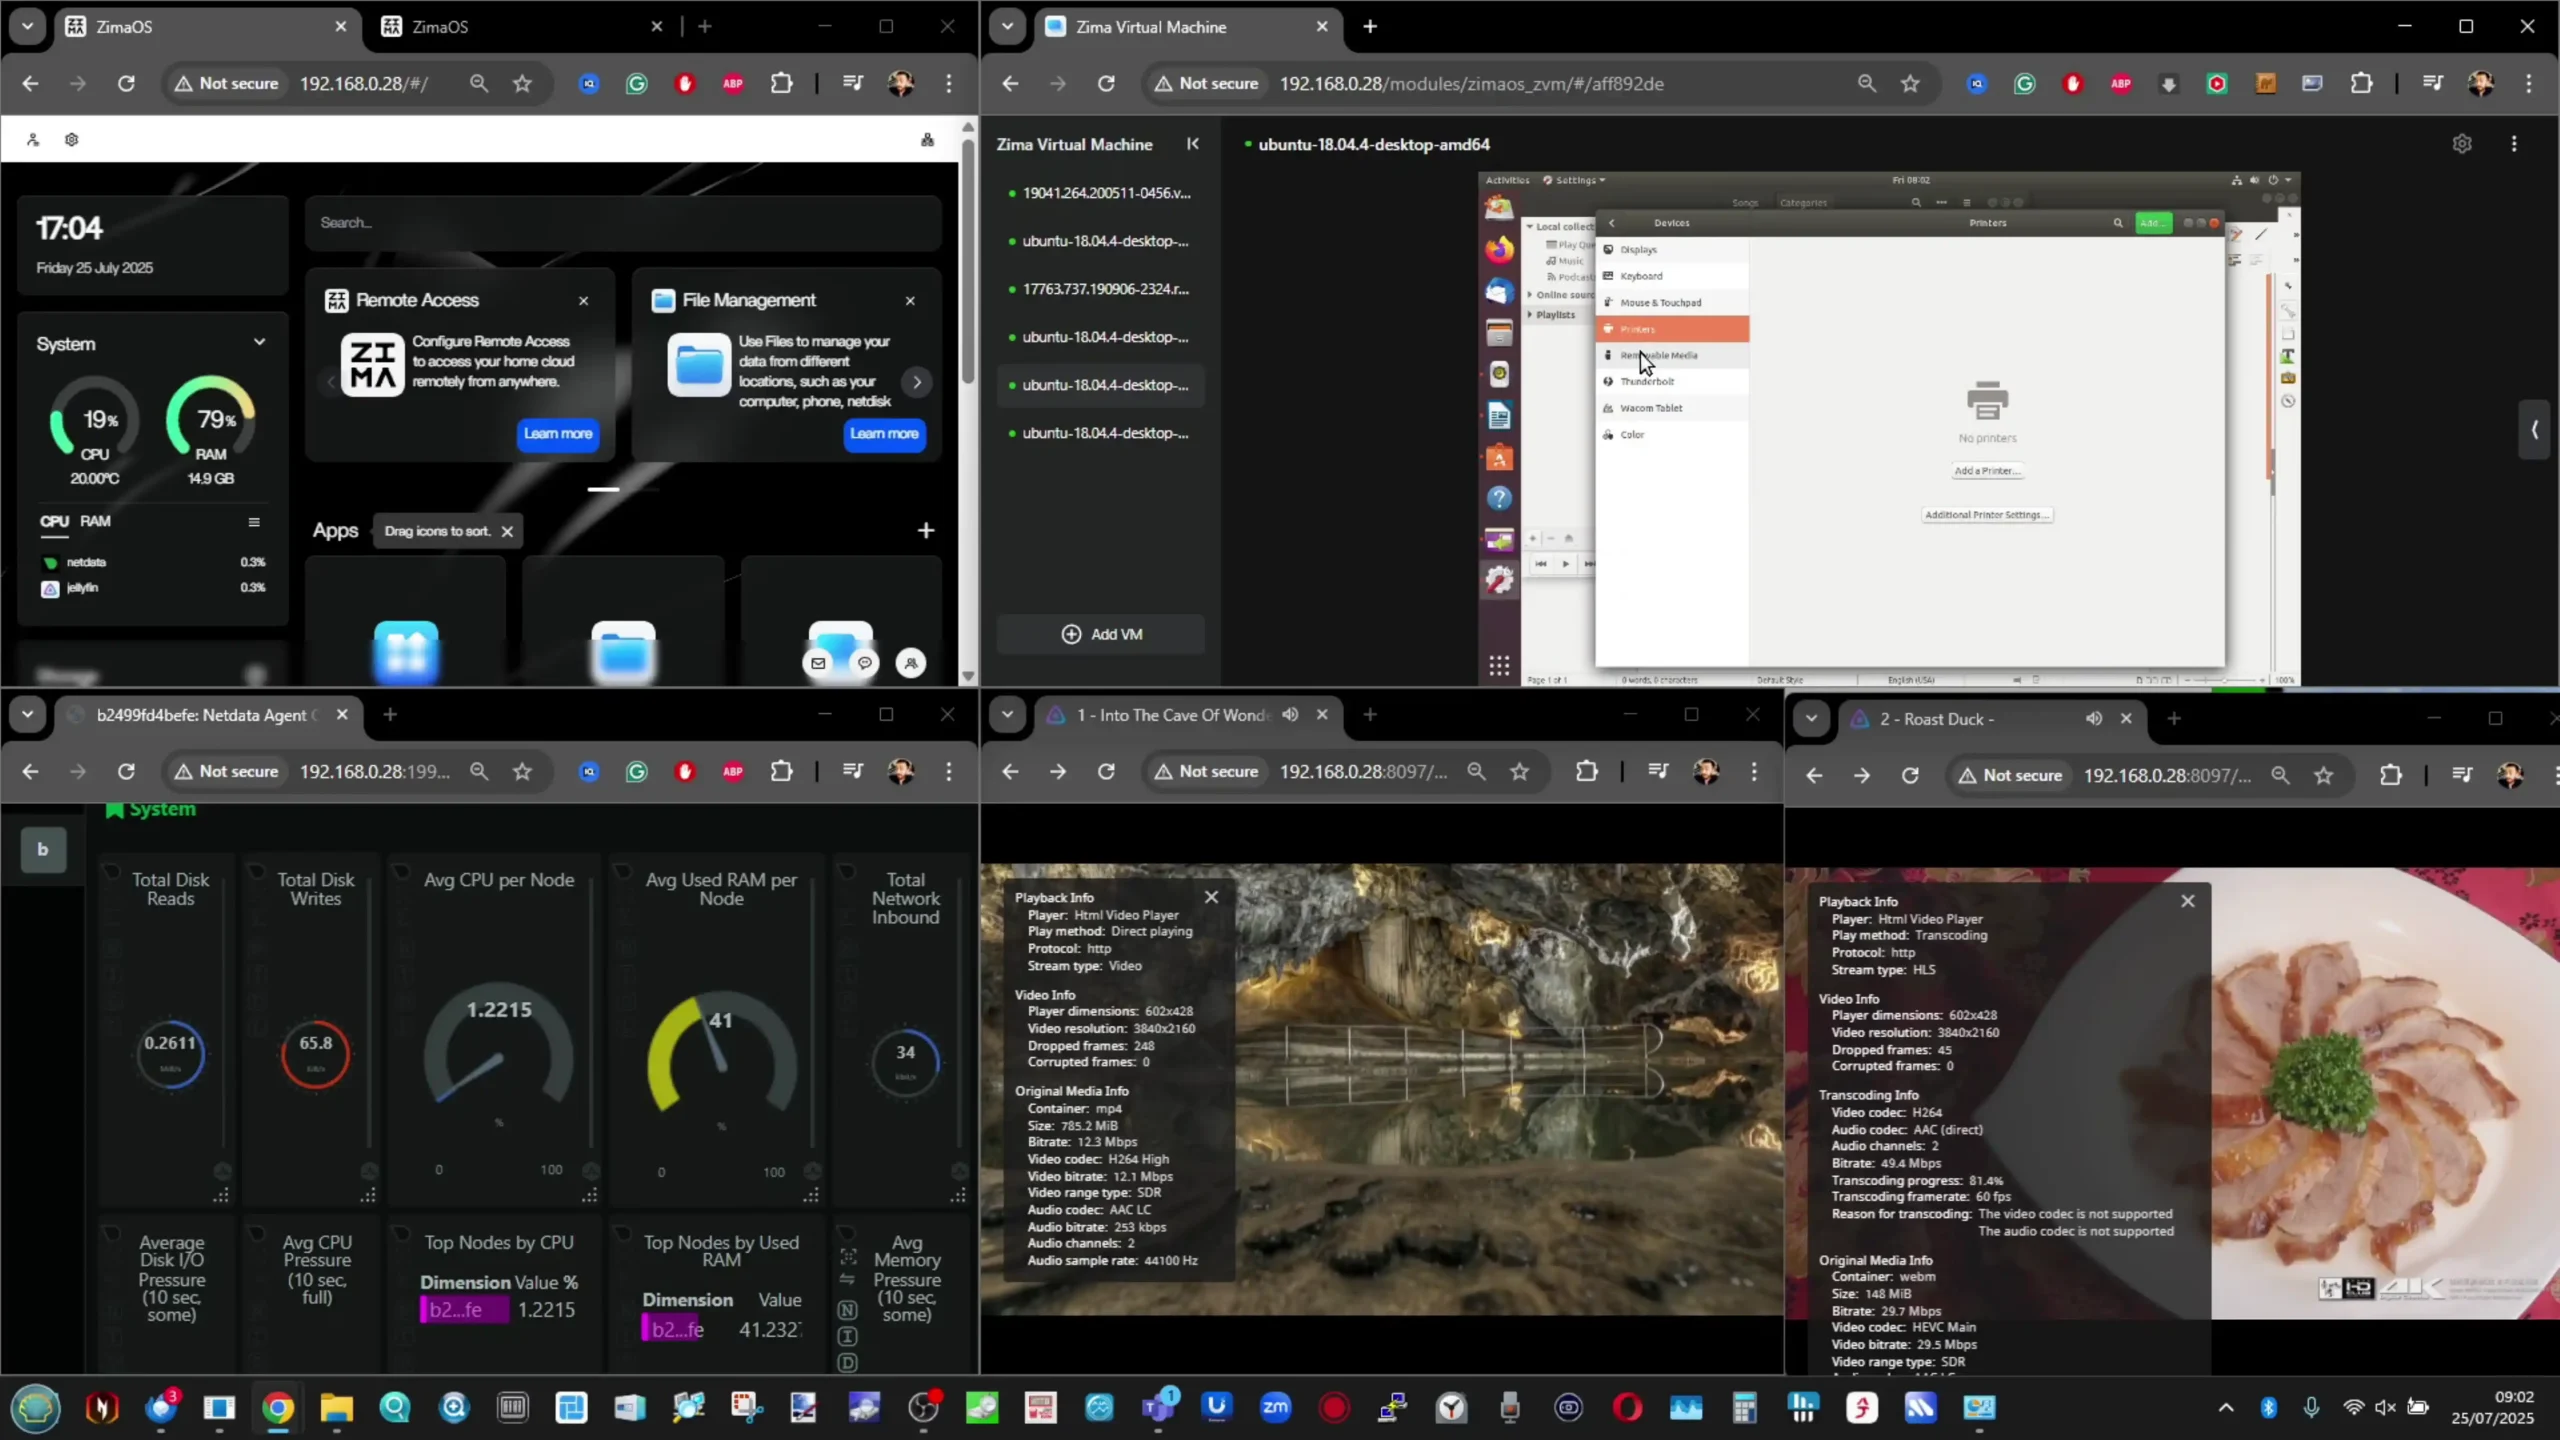Click Add a Printer button

tap(1987, 471)
